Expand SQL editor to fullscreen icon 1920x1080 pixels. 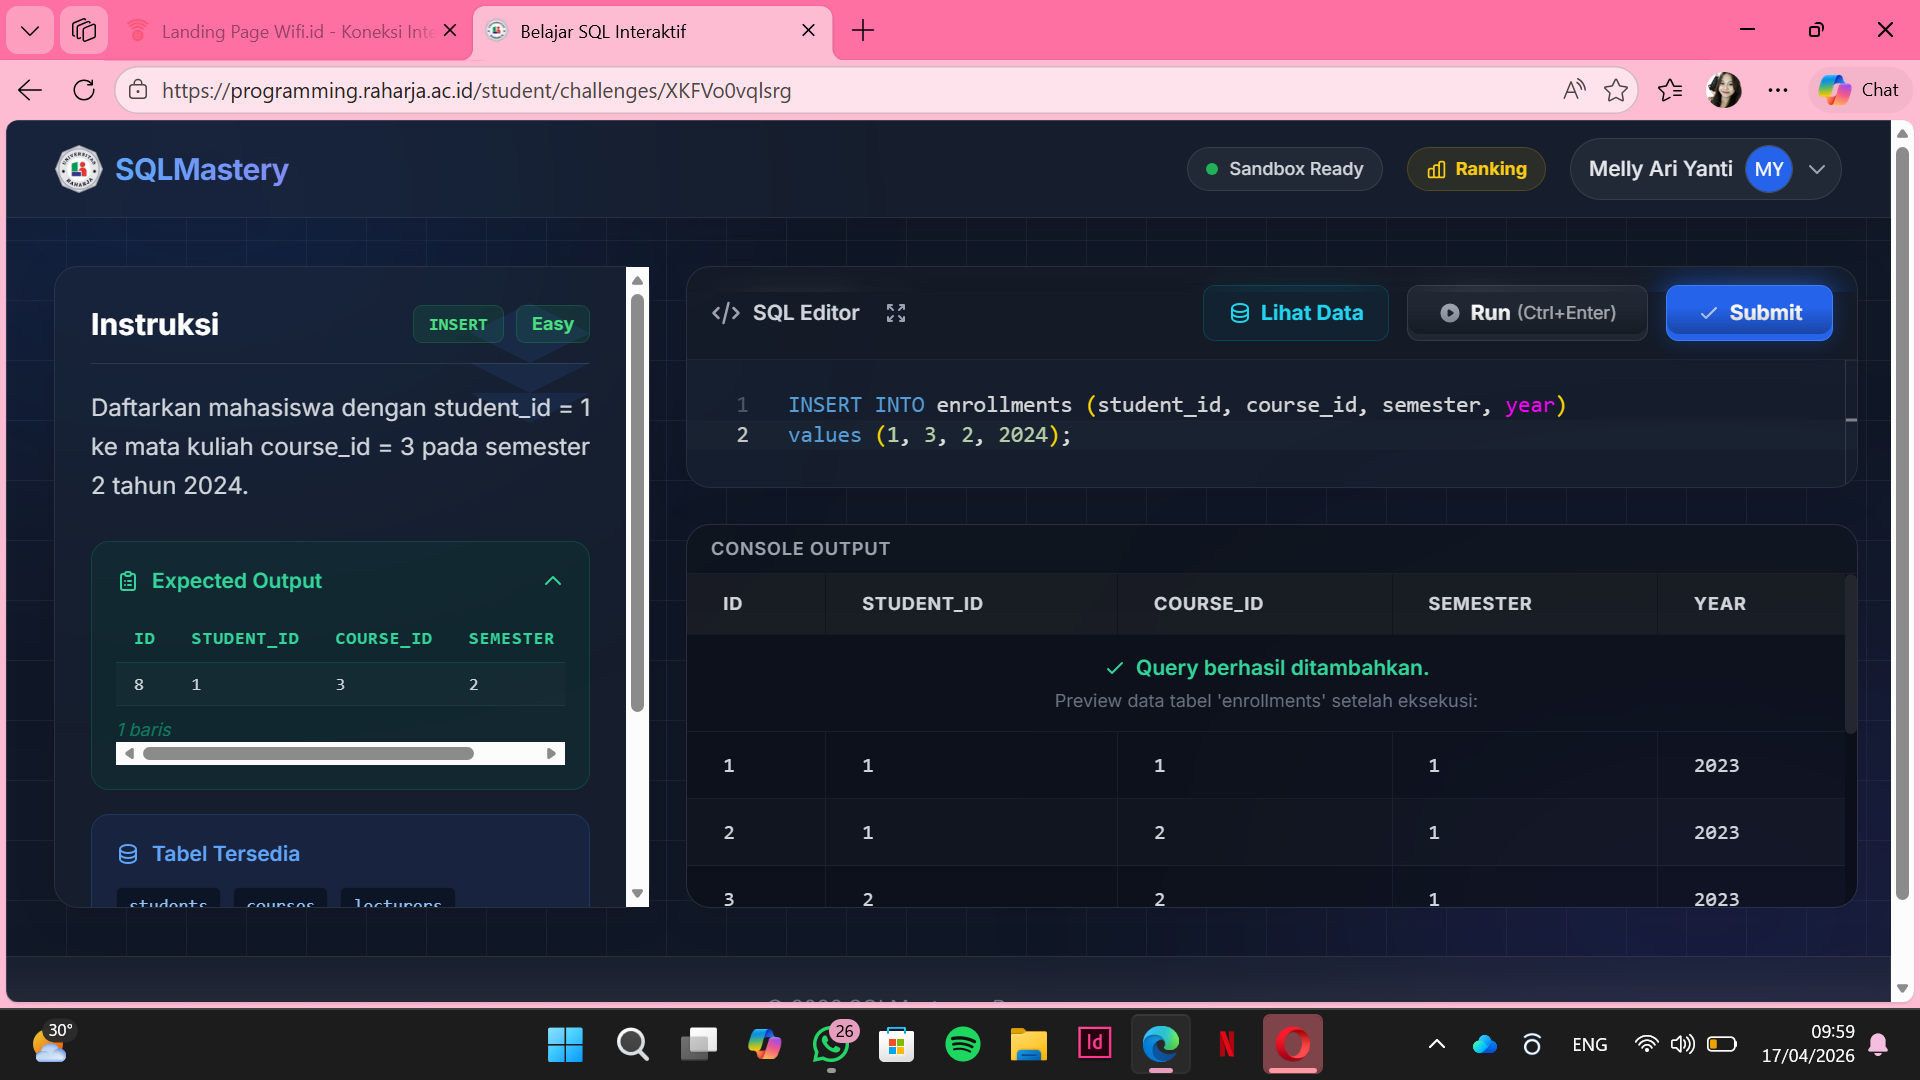coord(895,313)
